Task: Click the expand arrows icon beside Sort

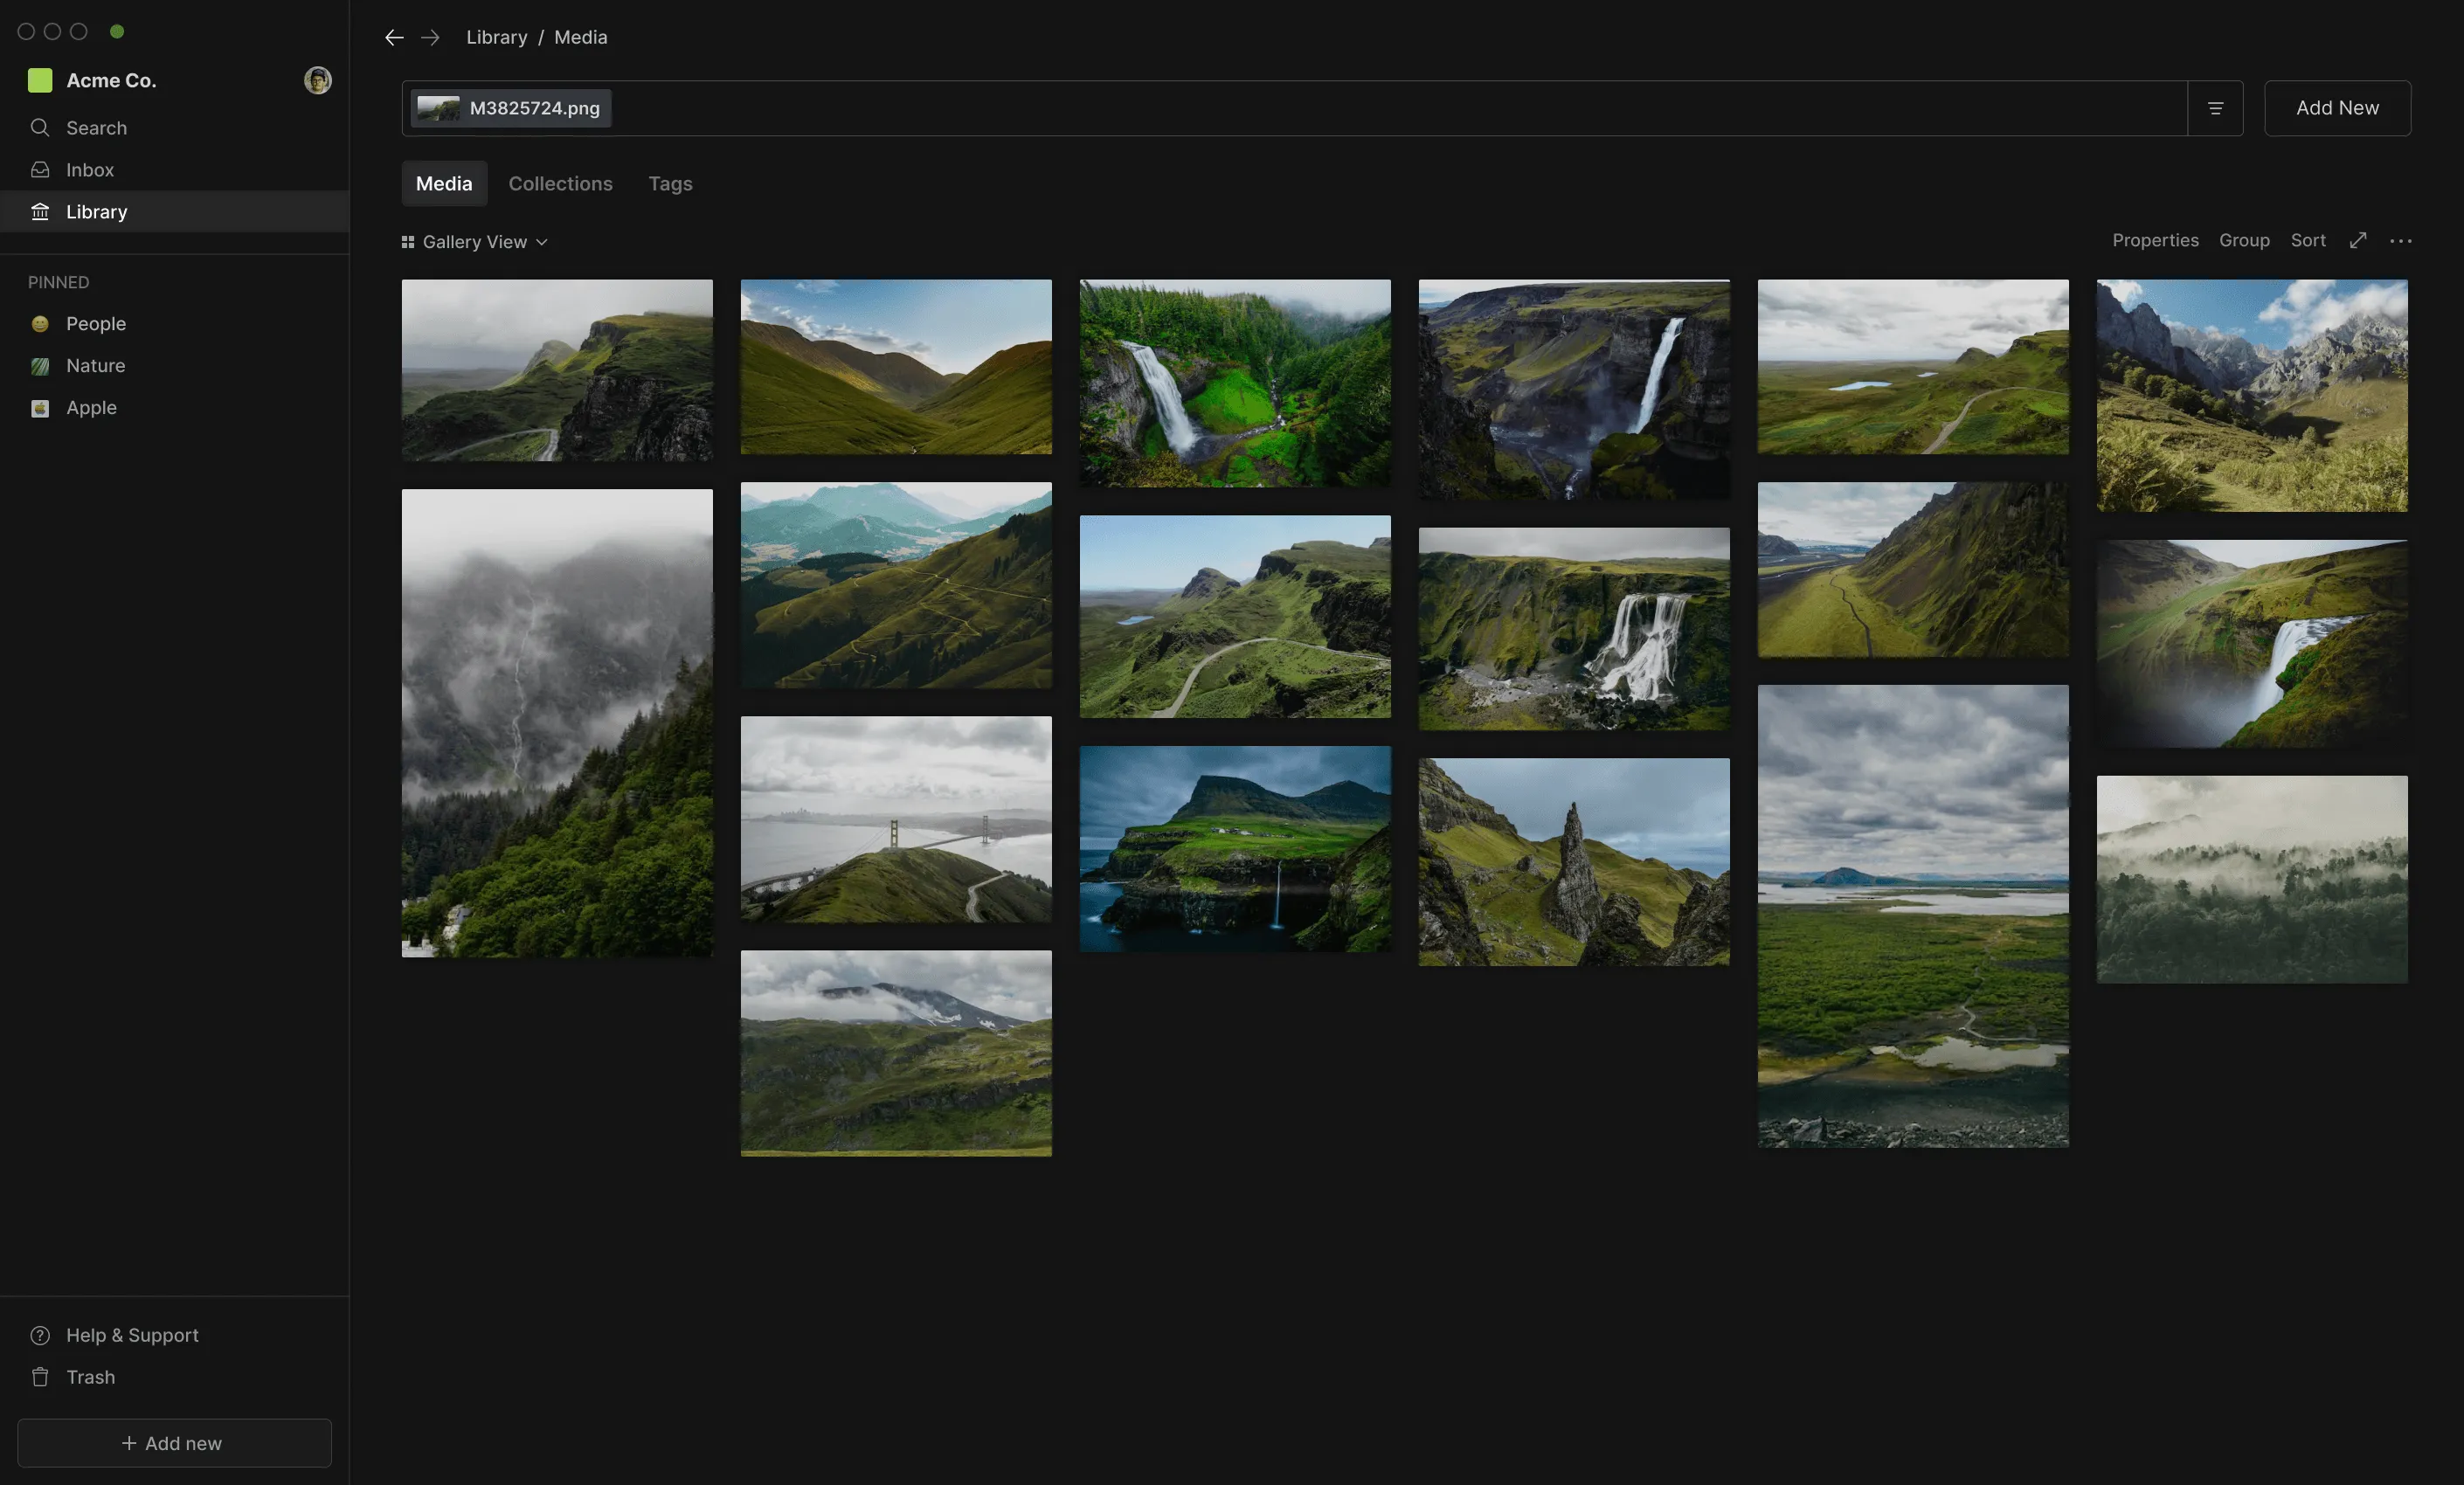Action: [2358, 240]
